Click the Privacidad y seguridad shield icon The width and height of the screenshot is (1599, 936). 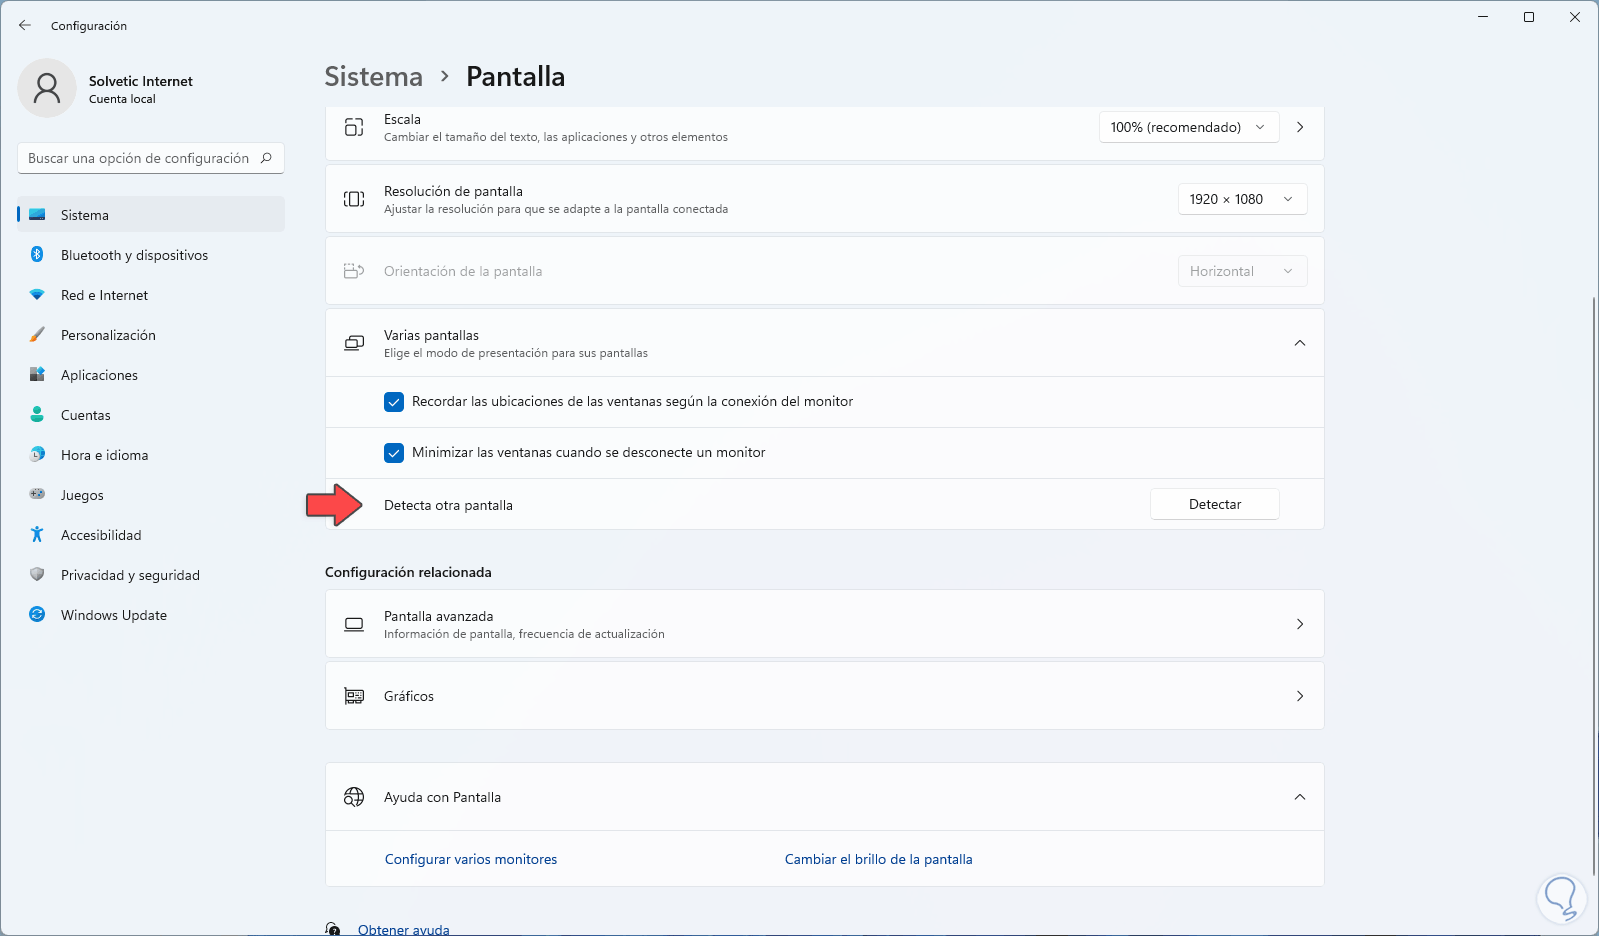37,575
